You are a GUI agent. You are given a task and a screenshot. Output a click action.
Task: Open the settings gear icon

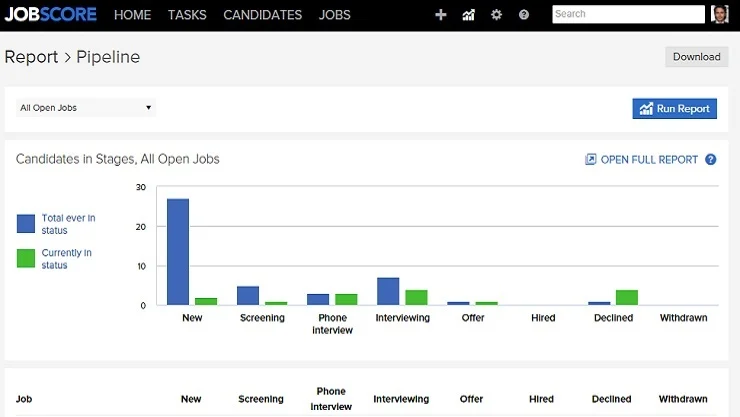[497, 15]
